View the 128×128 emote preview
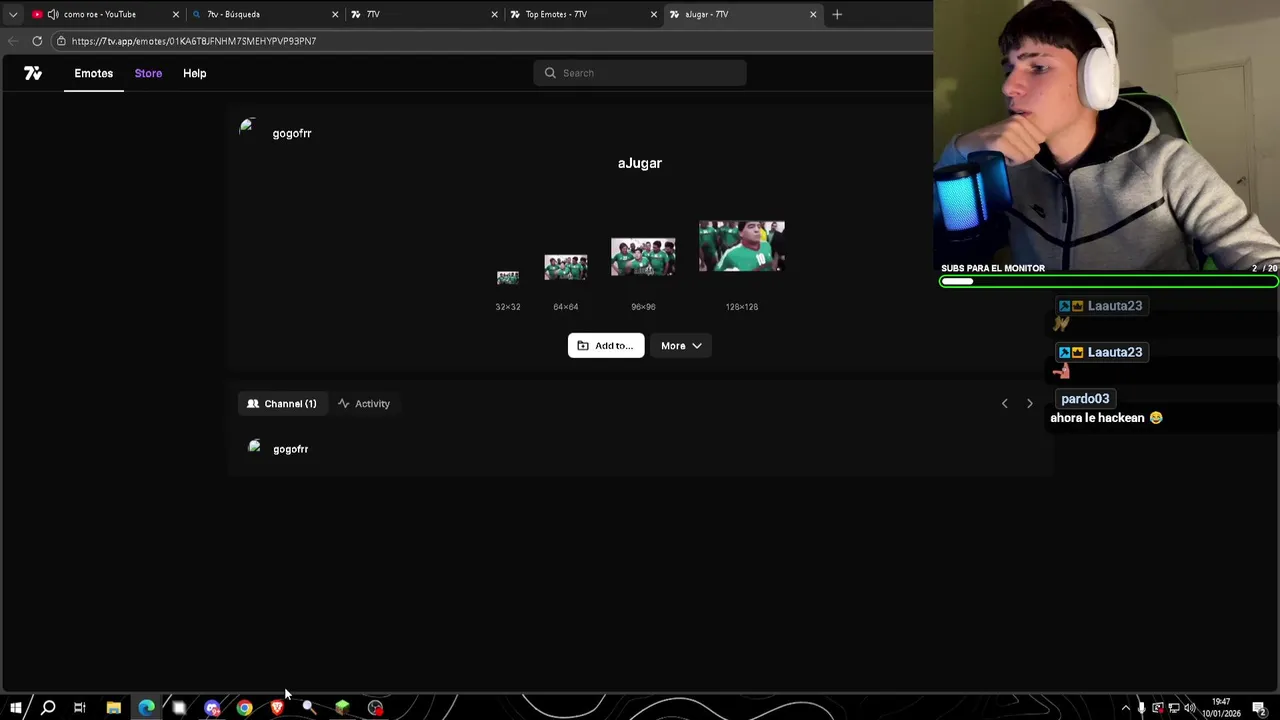 pyautogui.click(x=742, y=246)
